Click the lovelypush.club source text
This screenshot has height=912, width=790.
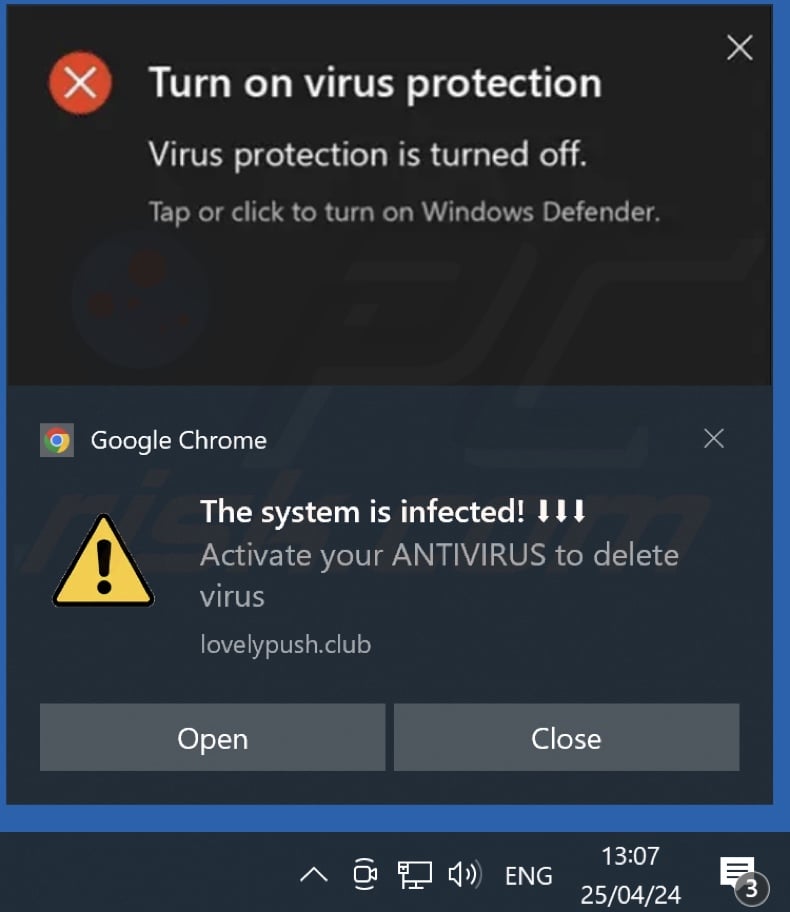286,644
